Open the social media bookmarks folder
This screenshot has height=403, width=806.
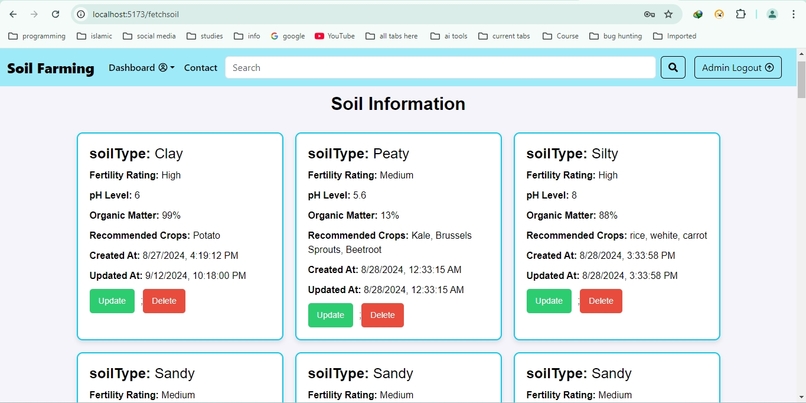tap(149, 36)
